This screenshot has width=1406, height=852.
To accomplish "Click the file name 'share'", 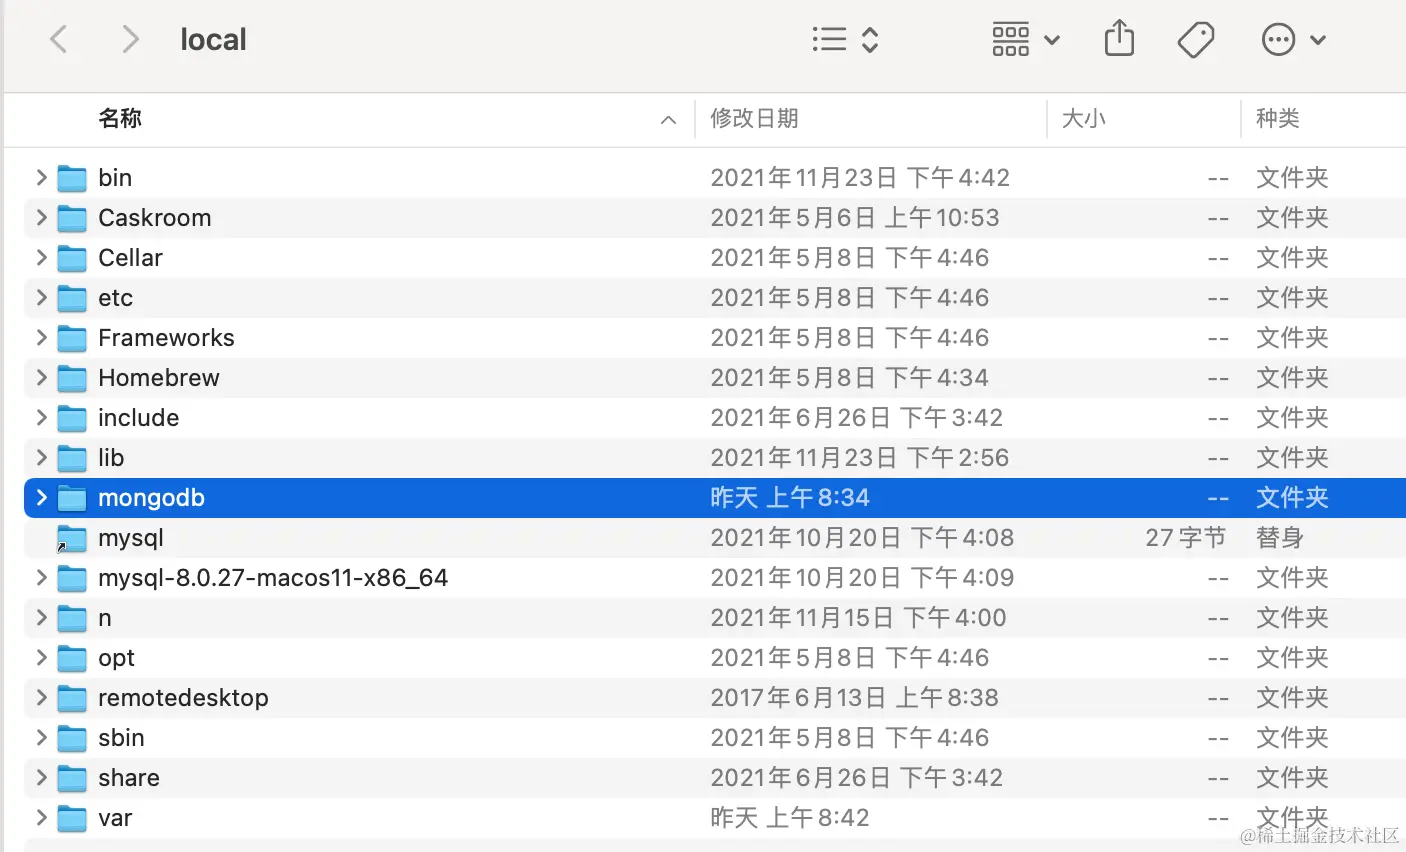I will (x=129, y=778).
